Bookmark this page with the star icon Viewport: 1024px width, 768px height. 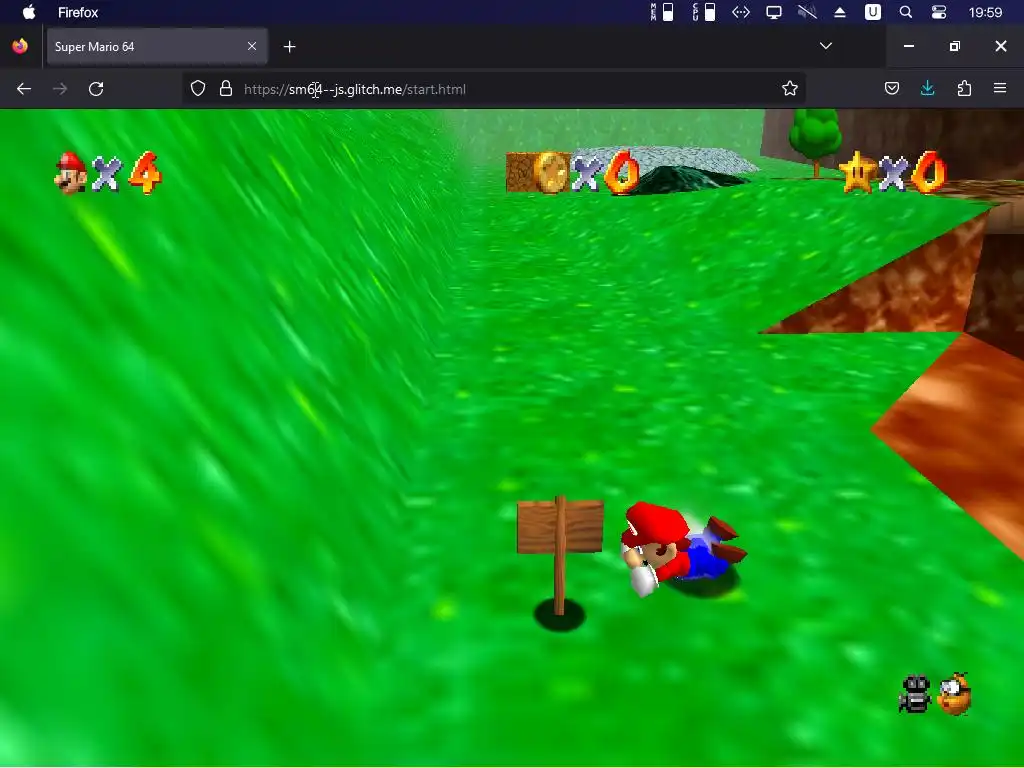tap(790, 89)
